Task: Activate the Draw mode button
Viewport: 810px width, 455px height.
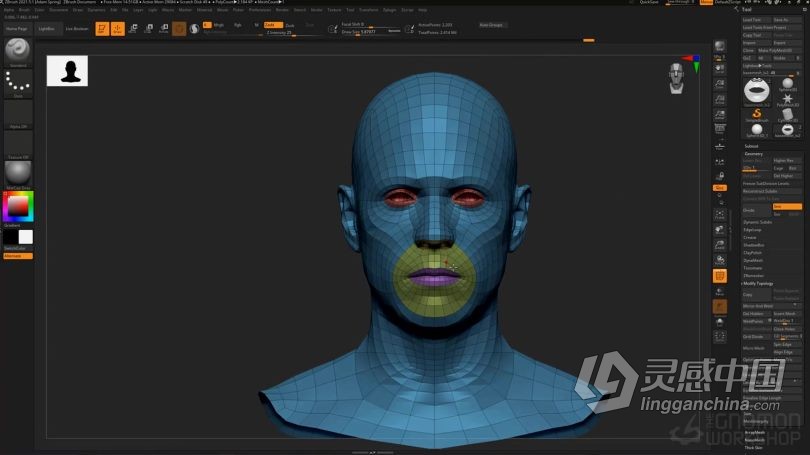Action: click(118, 29)
